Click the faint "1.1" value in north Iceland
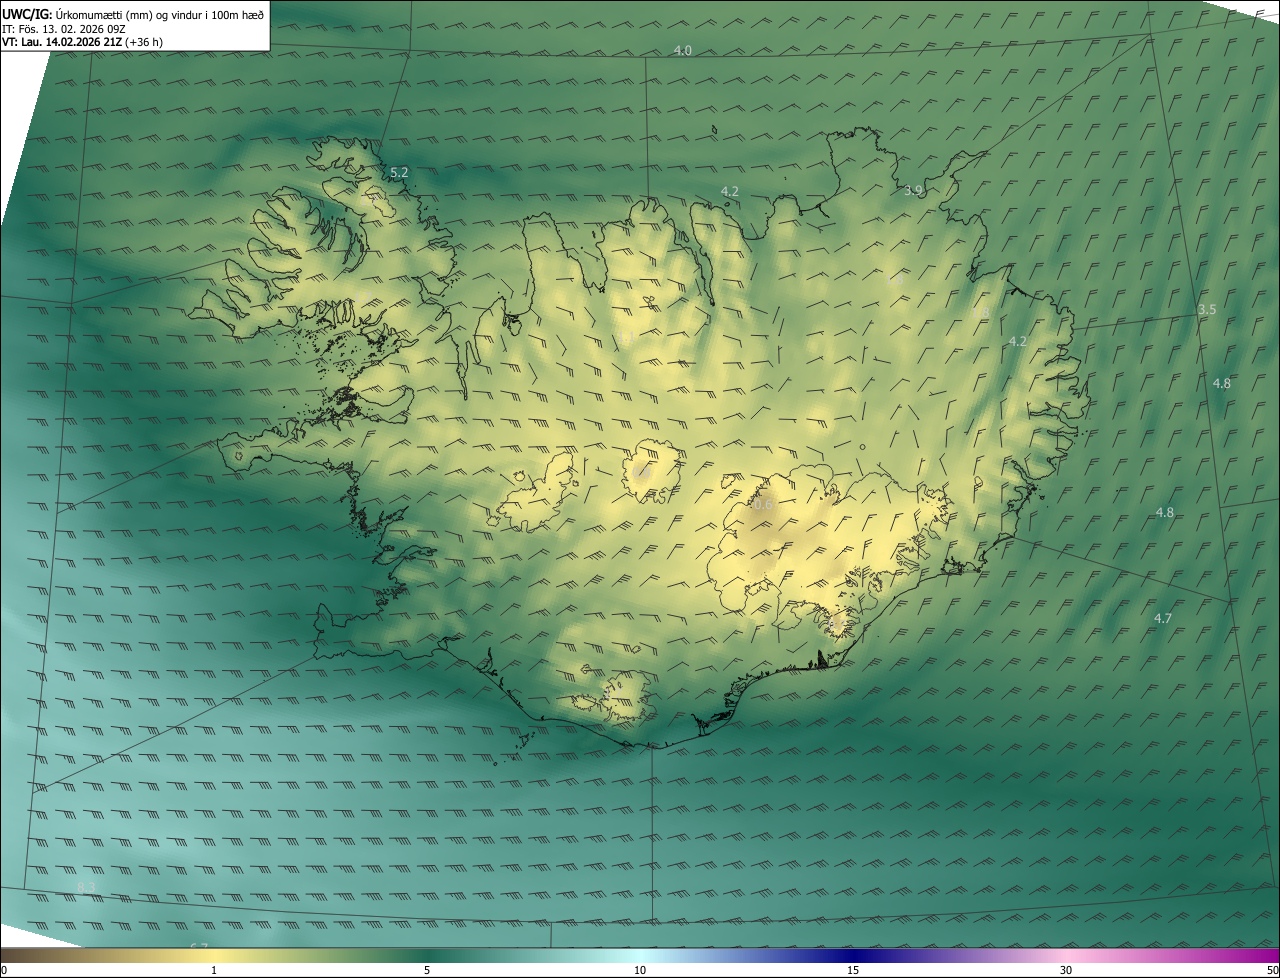The width and height of the screenshot is (1280, 978). point(626,336)
